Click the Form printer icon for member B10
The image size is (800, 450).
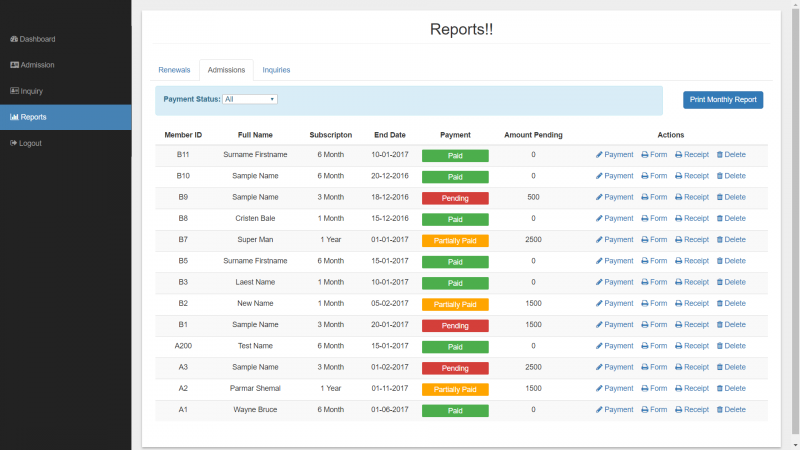(x=645, y=176)
